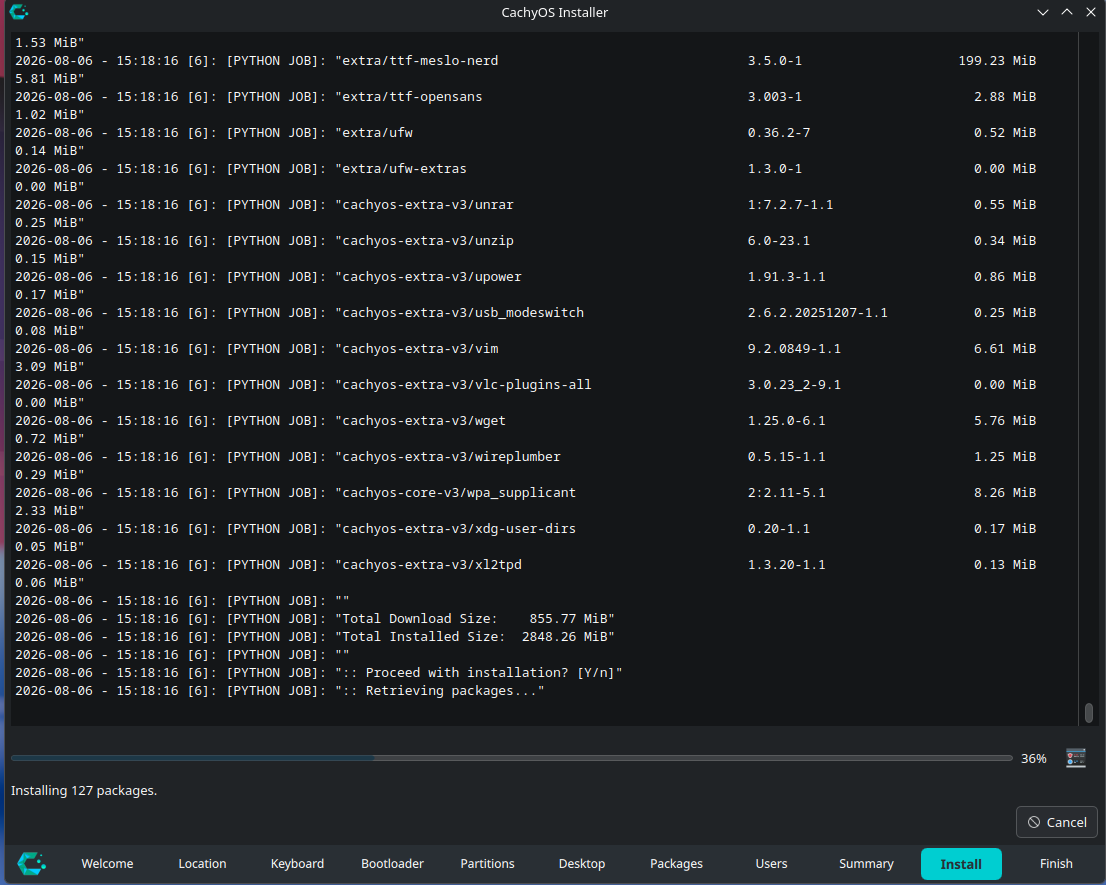The height and width of the screenshot is (885, 1106).
Task: Click the "extra/ttf-meslo-nerd" log entry
Action: pyautogui.click(x=525, y=61)
